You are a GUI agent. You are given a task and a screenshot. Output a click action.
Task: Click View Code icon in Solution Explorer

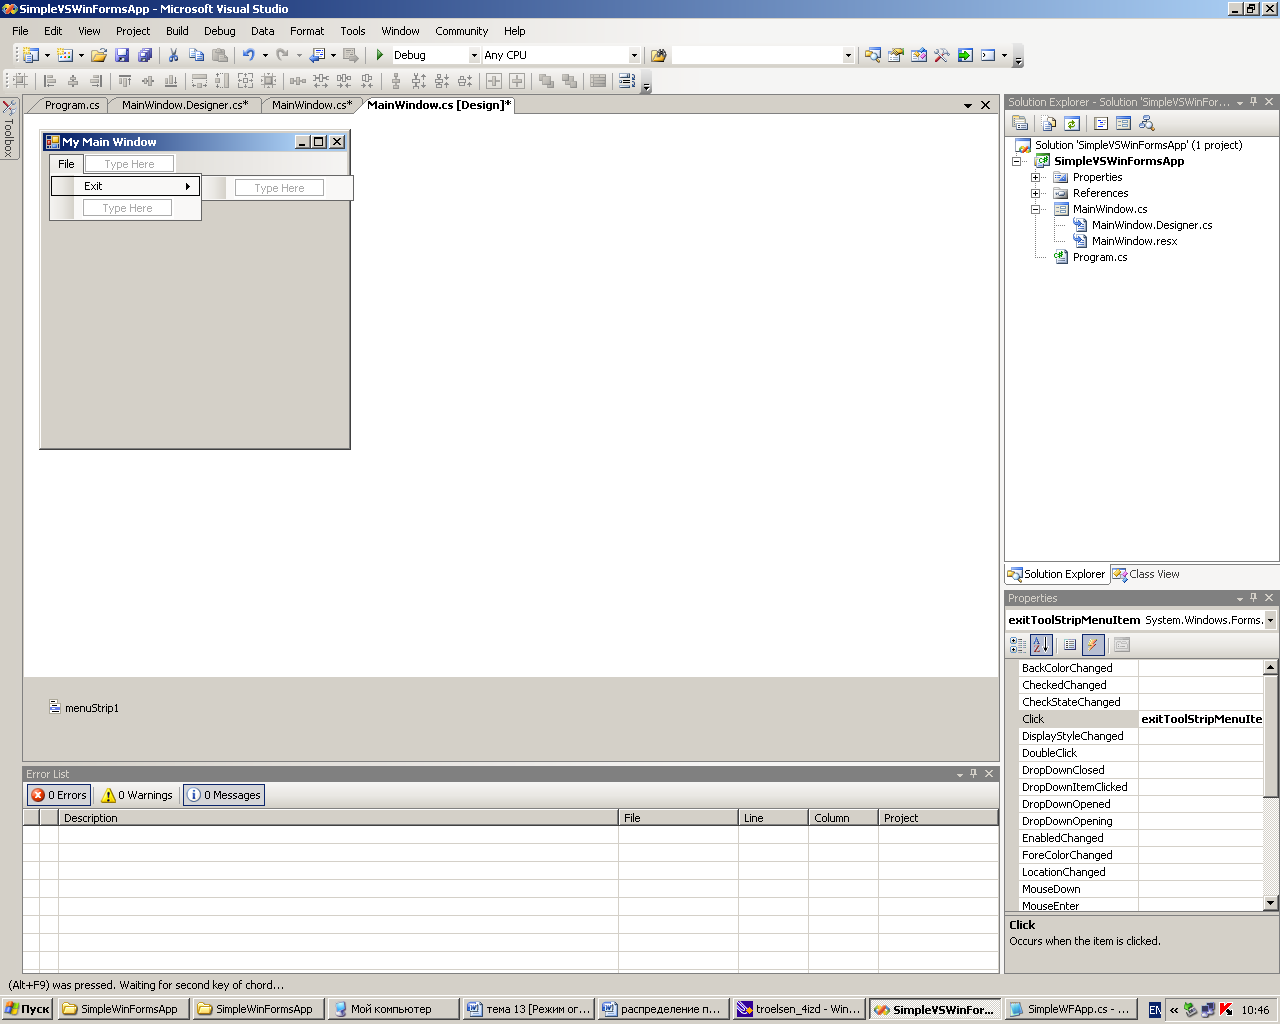coord(1101,123)
